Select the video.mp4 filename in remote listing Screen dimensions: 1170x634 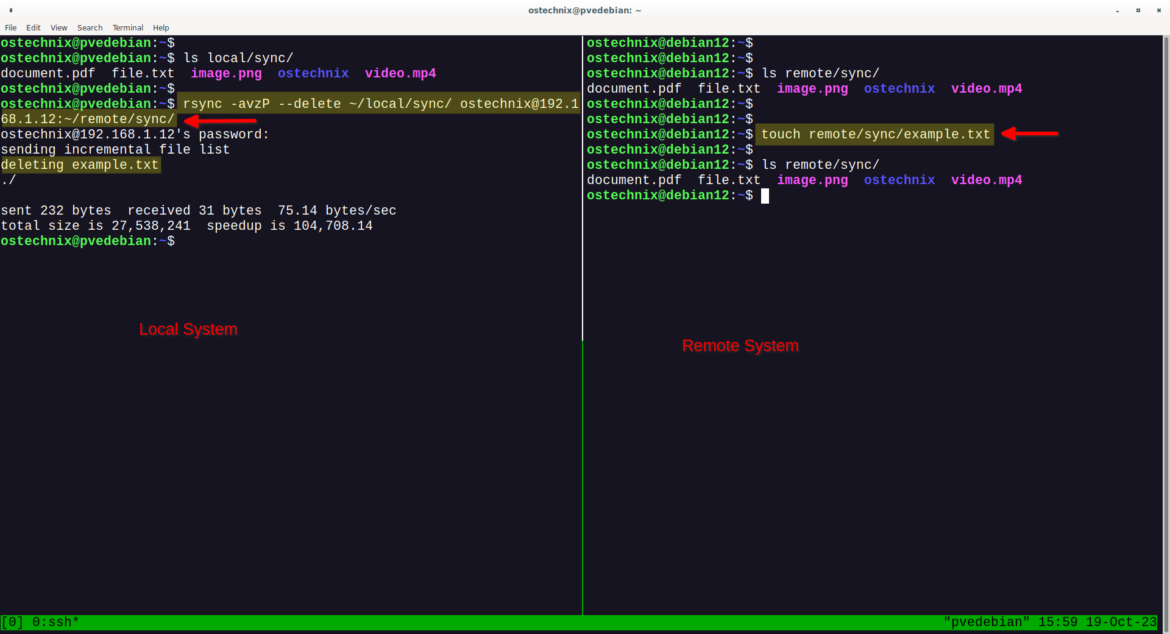pyautogui.click(x=986, y=88)
